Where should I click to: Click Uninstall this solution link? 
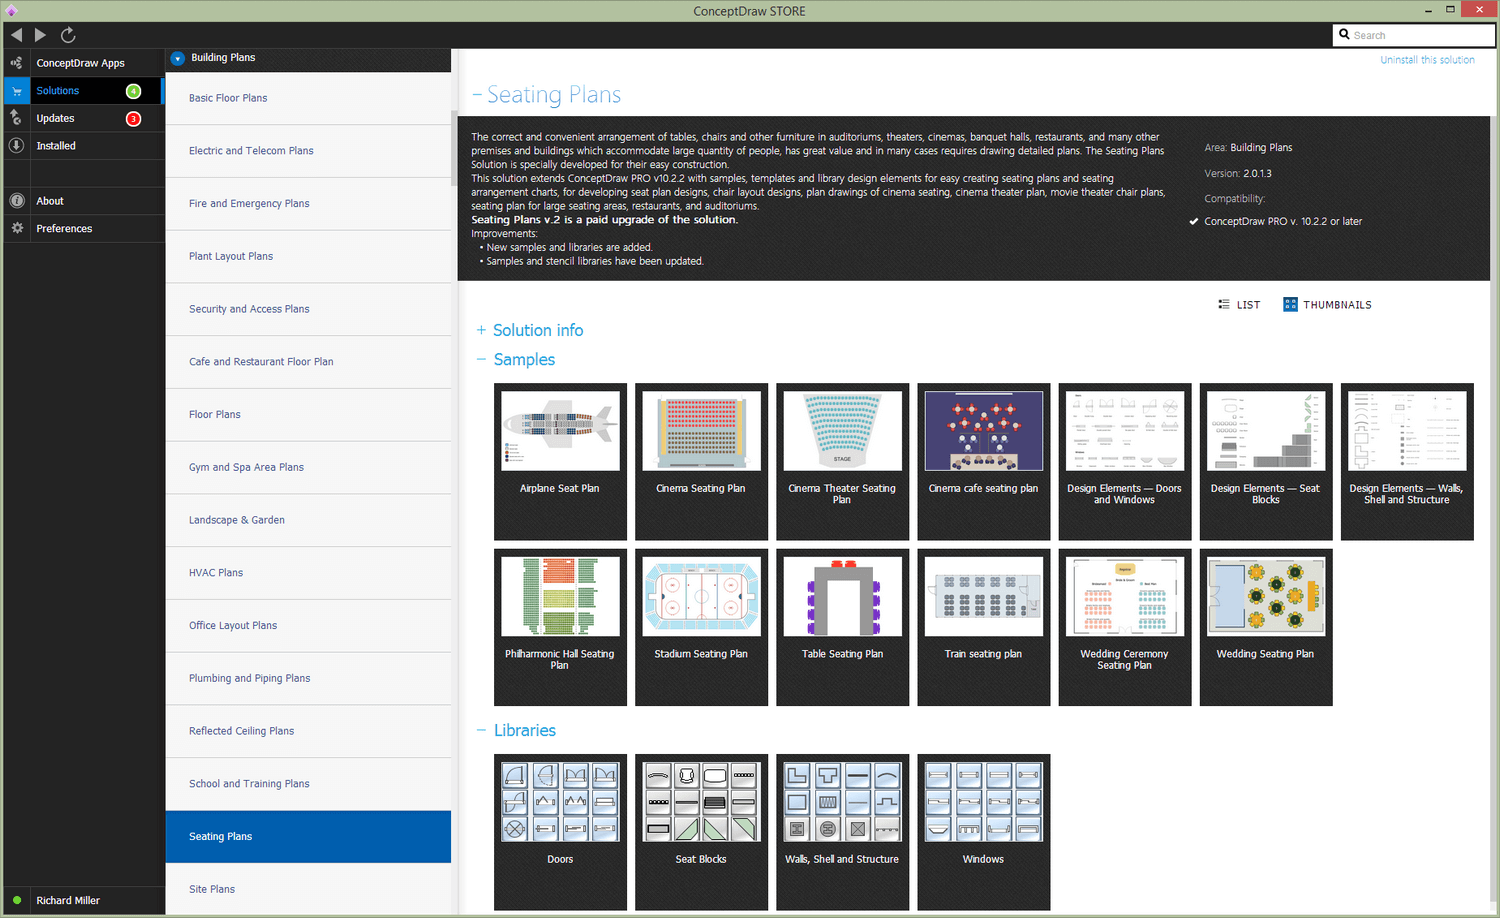tap(1427, 60)
